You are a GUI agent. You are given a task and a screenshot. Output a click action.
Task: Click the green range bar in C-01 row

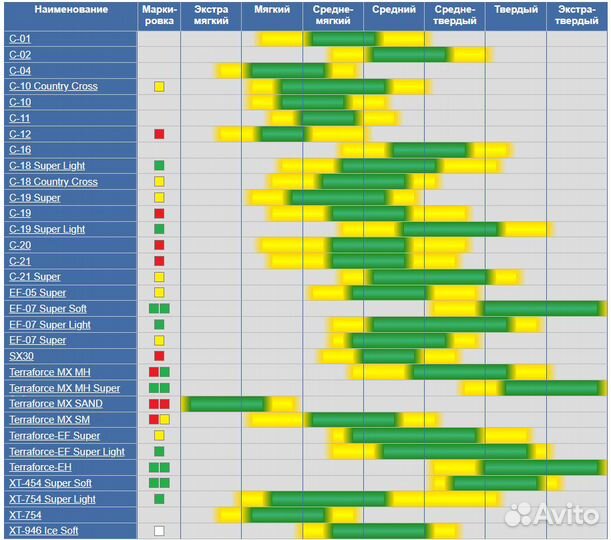click(343, 39)
